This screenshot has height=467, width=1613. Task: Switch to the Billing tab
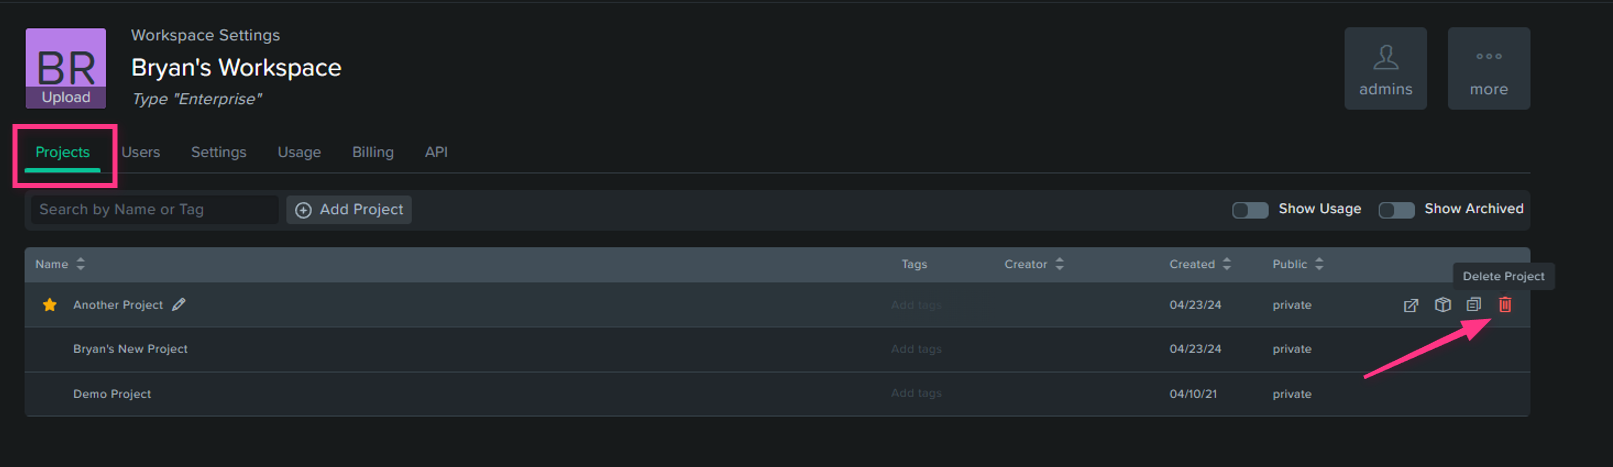point(373,152)
